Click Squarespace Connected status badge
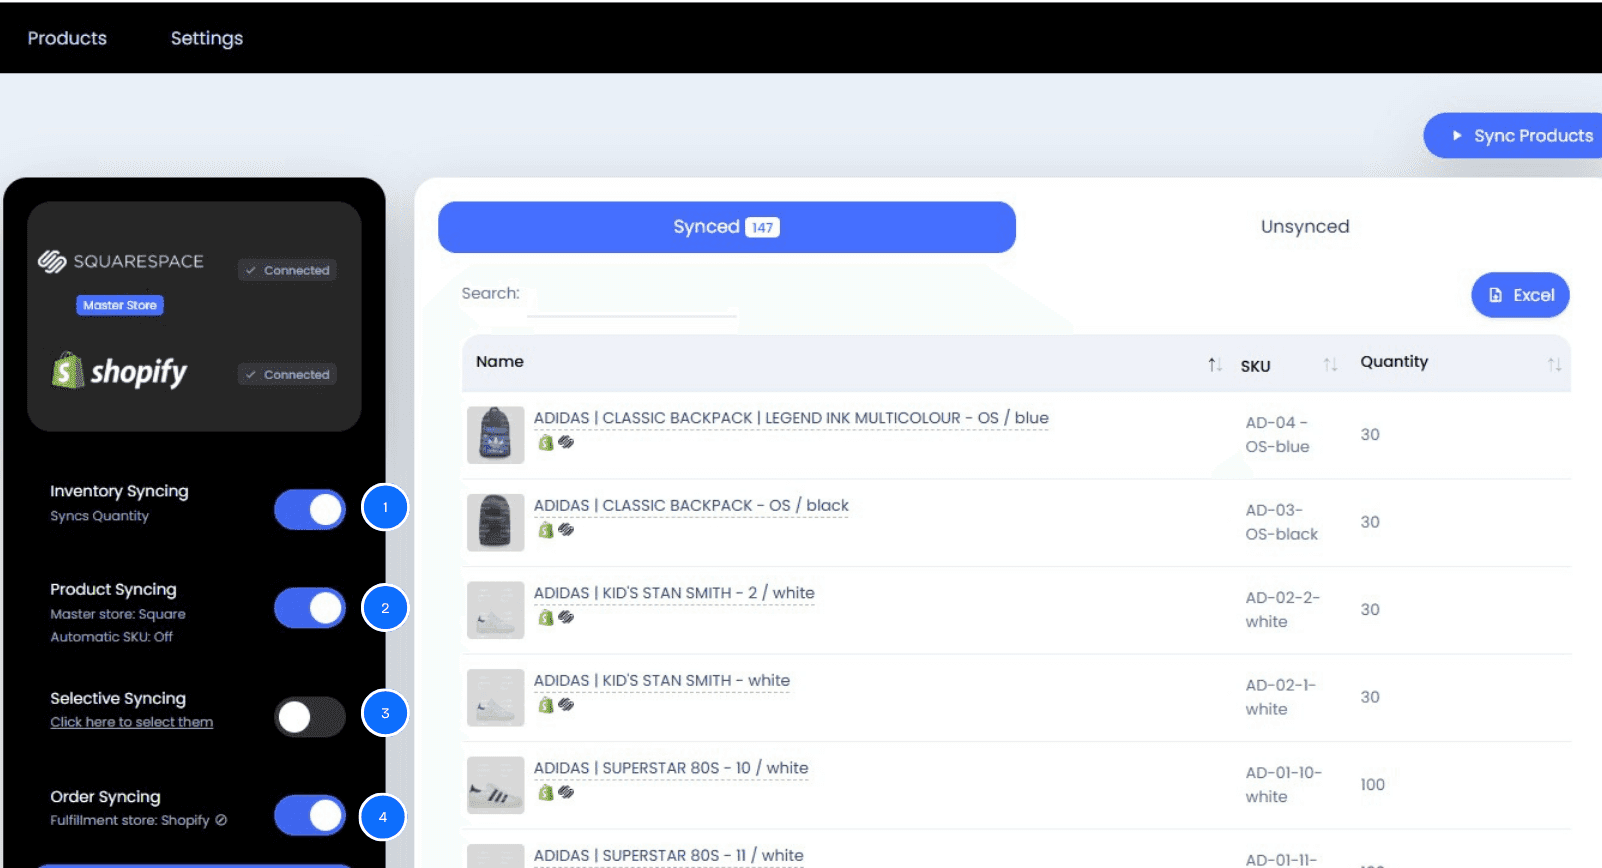 click(288, 270)
